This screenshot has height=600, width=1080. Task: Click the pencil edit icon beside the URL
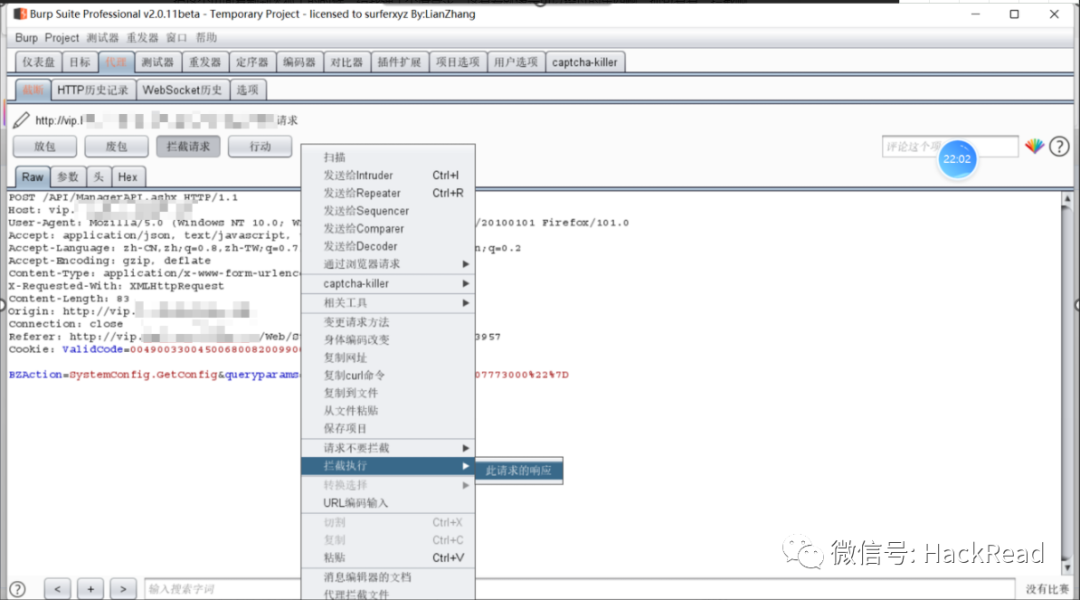tap(21, 120)
